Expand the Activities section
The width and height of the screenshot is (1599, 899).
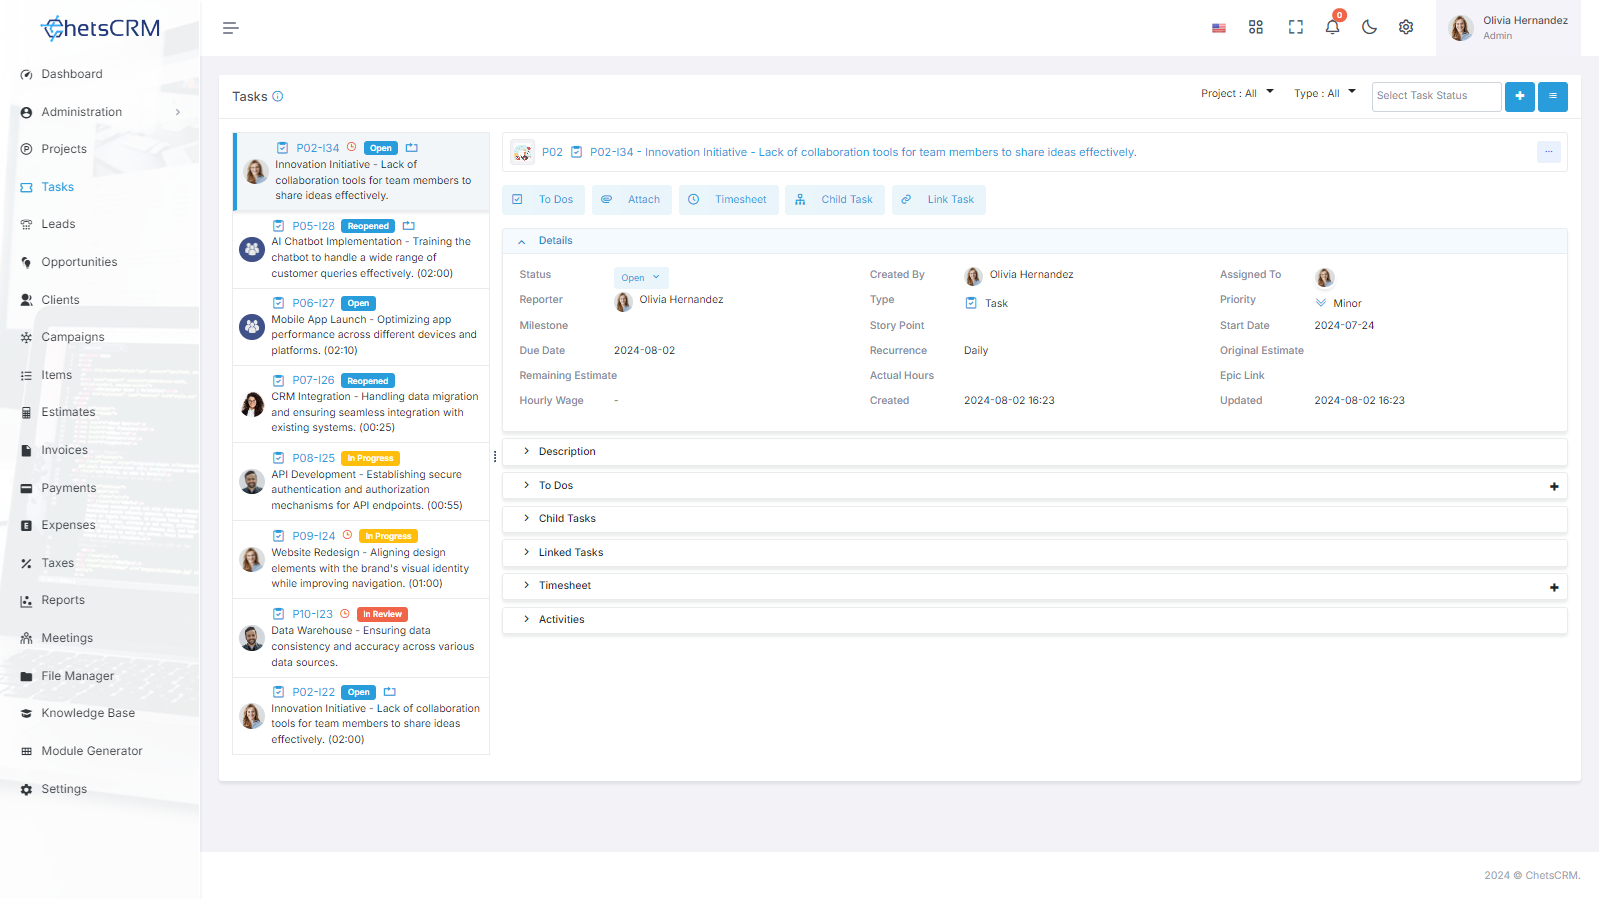pos(1034,620)
